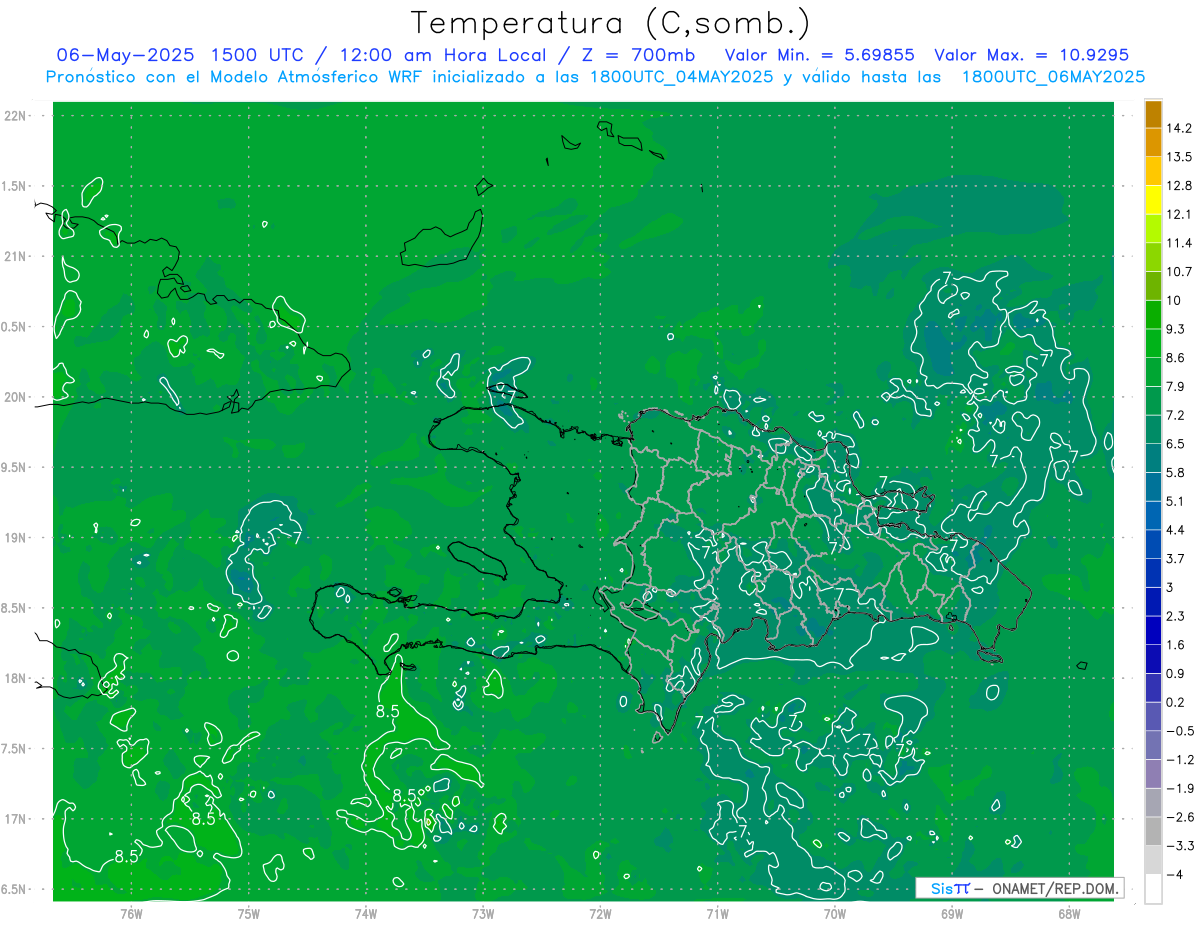Click the blue swatch between 3.7 and 4.4
This screenshot has height=927, width=1200.
1153,544
